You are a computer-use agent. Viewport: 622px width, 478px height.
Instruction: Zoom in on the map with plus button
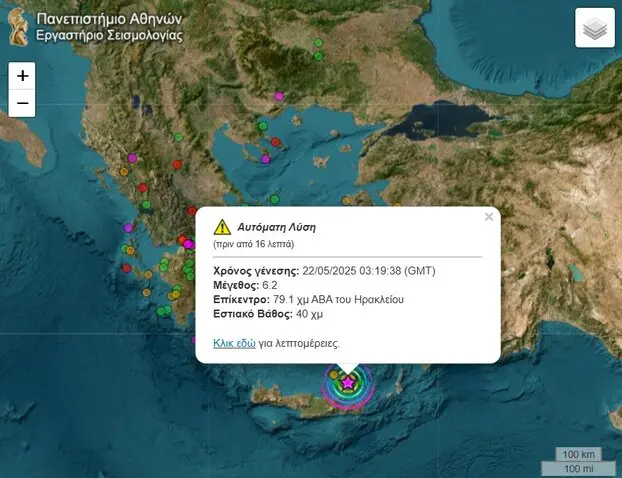coord(22,76)
